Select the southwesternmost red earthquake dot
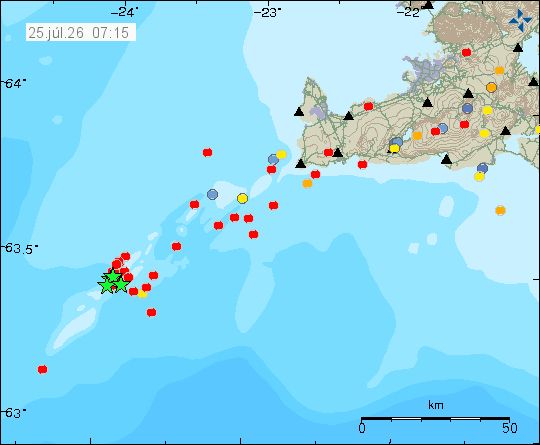Image resolution: width=540 pixels, height=445 pixels. click(42, 370)
